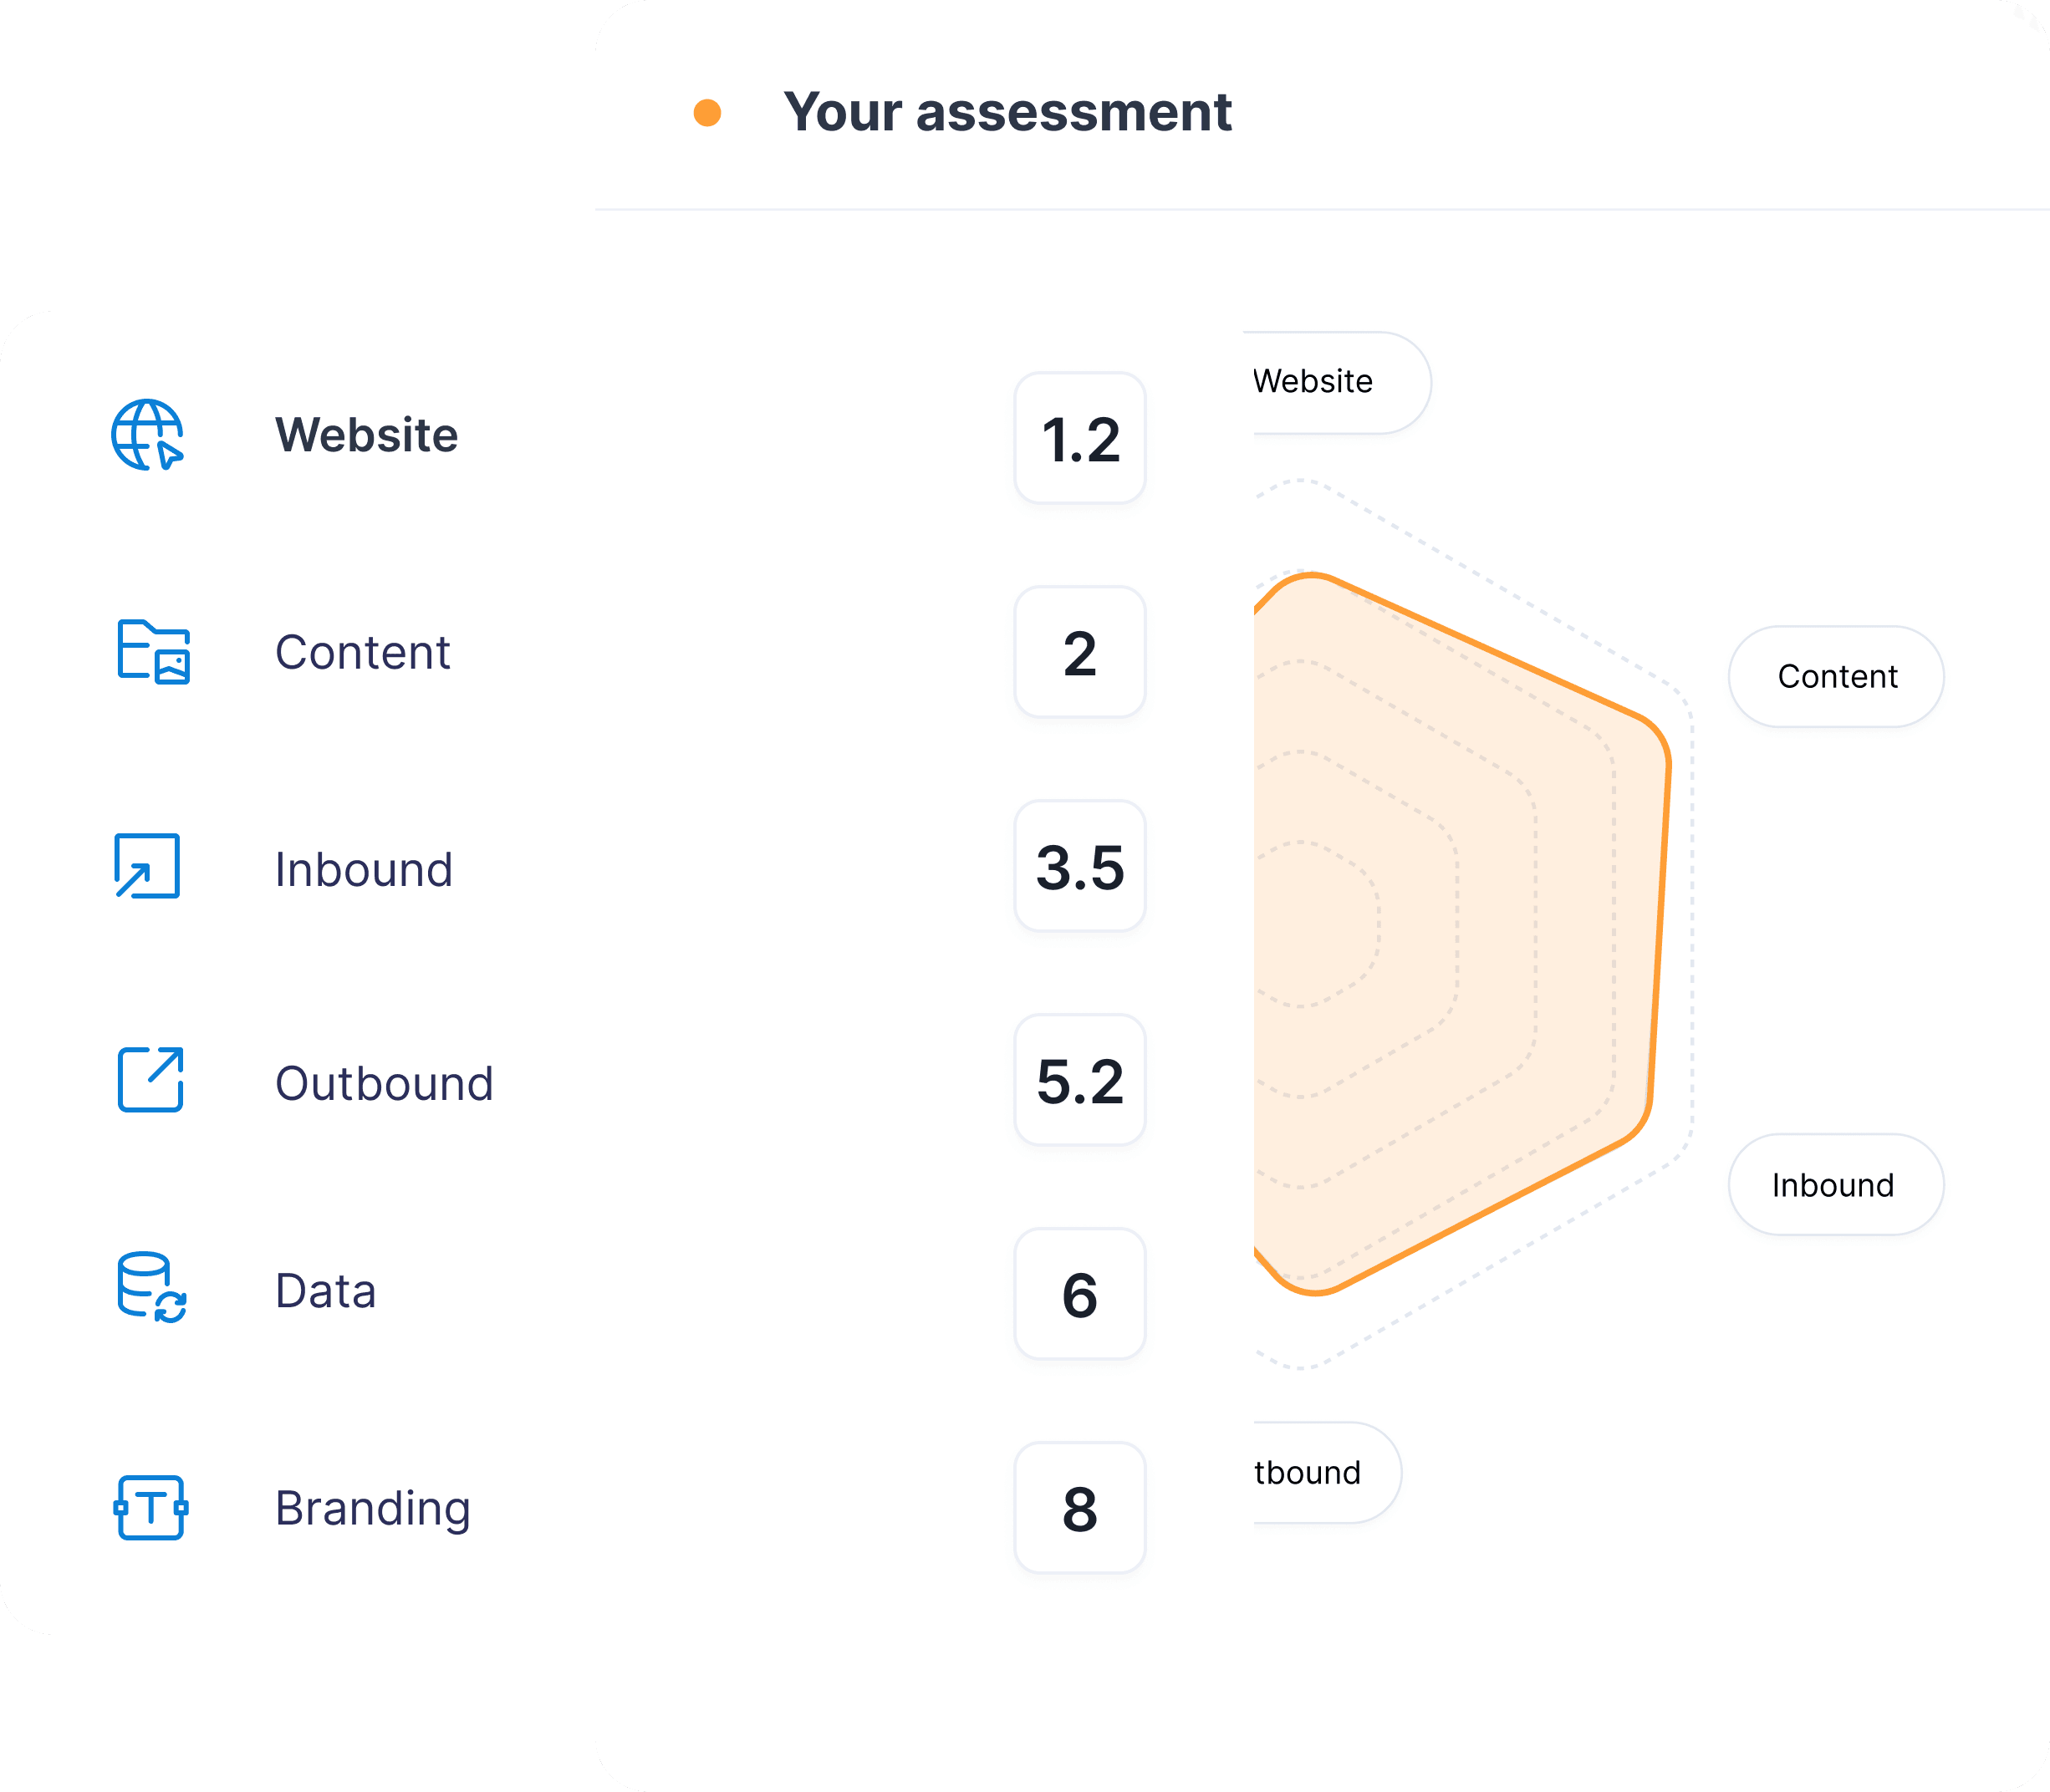Click the Inbound arrow icon
2050x1792 pixels.
tap(148, 866)
